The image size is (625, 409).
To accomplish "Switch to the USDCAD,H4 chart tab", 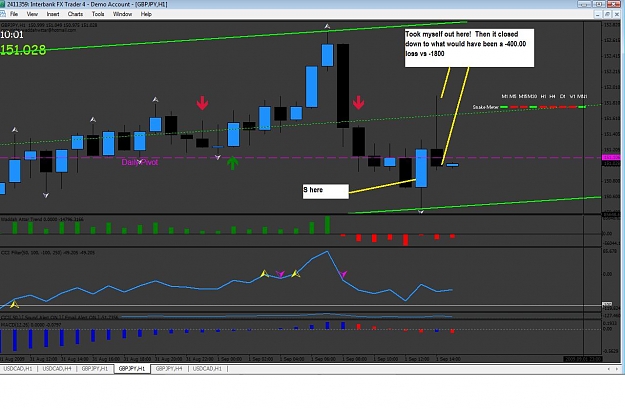I will pyautogui.click(x=57, y=369).
